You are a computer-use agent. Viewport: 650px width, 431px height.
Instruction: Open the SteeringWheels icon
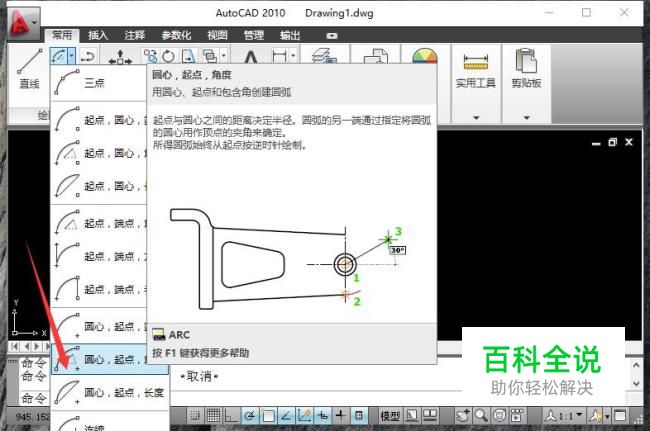click(500, 416)
